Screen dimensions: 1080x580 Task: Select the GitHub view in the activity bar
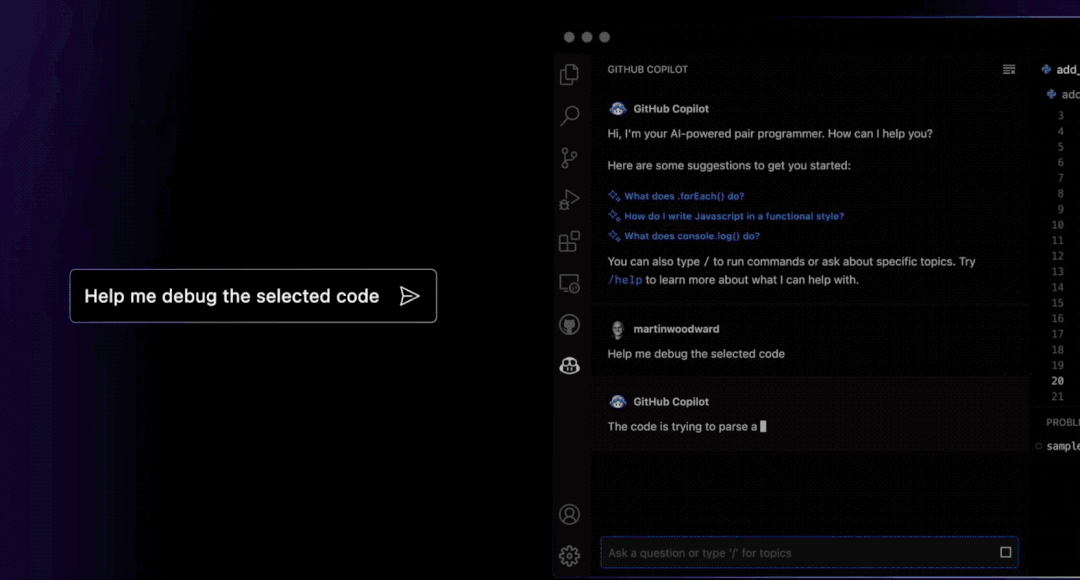570,324
